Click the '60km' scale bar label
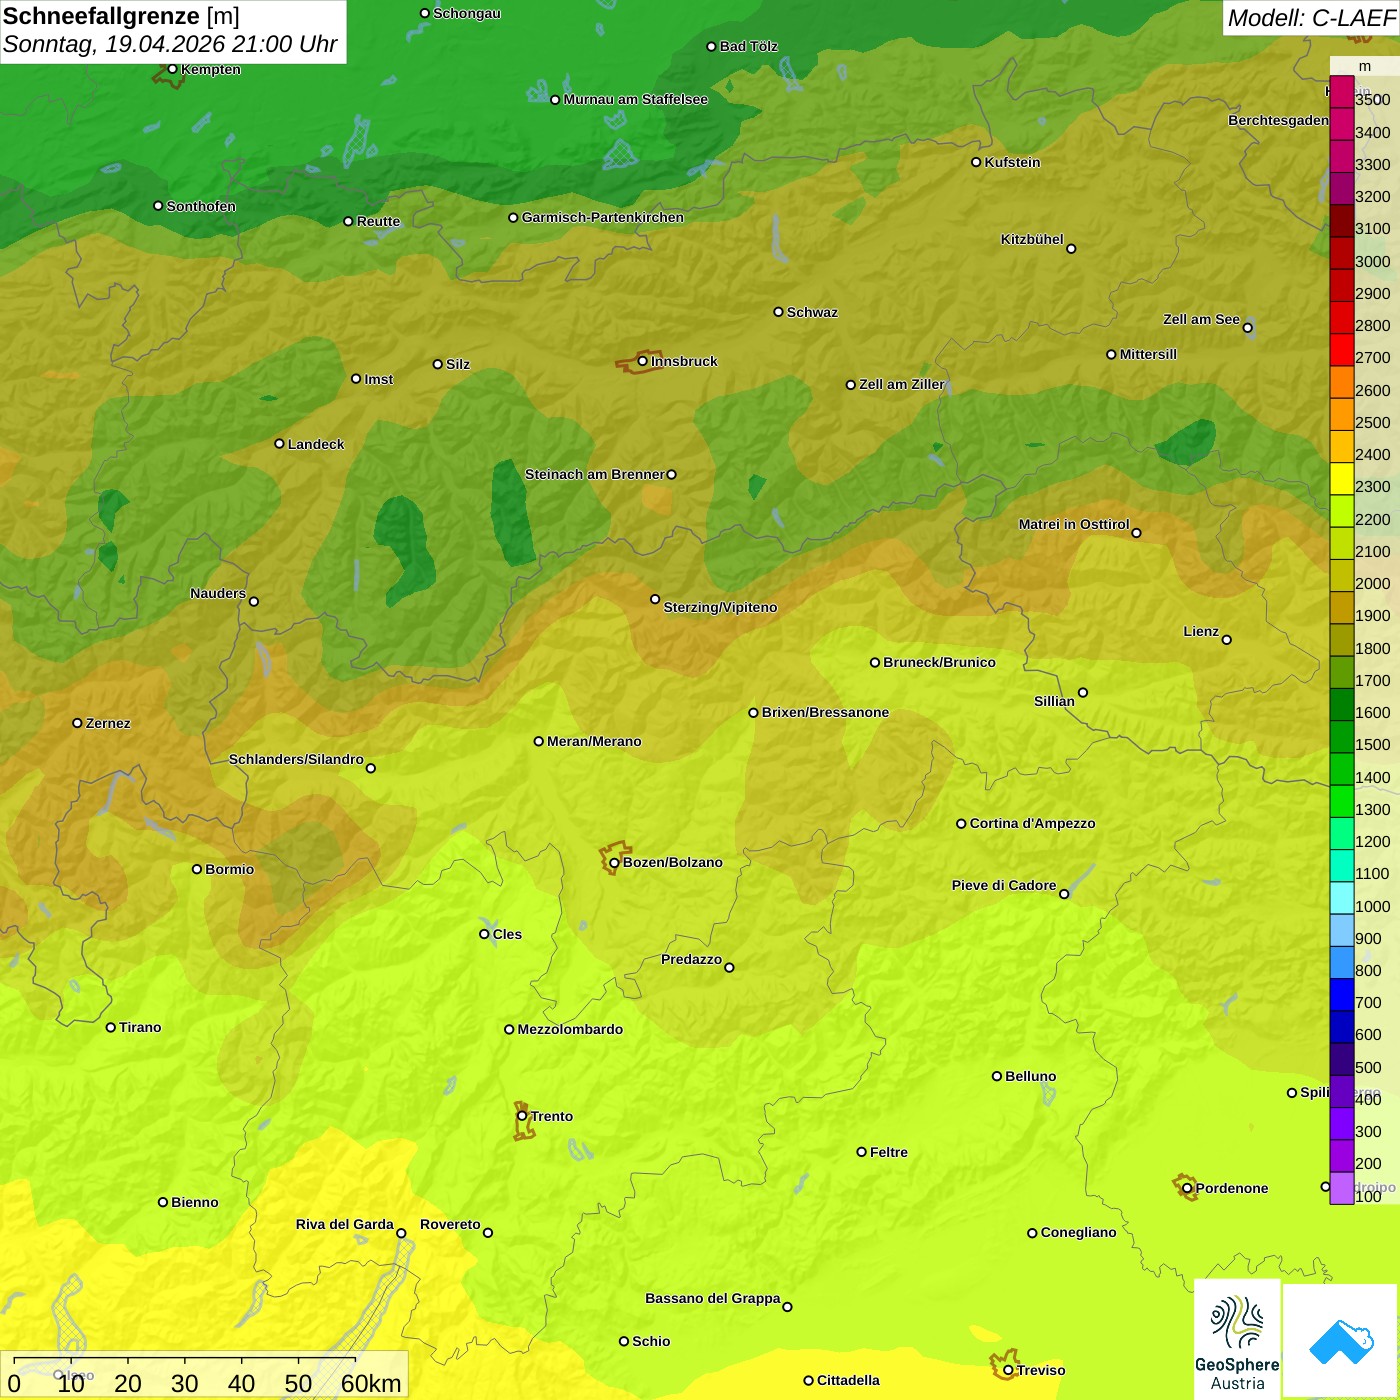1400x1400 pixels. (371, 1383)
